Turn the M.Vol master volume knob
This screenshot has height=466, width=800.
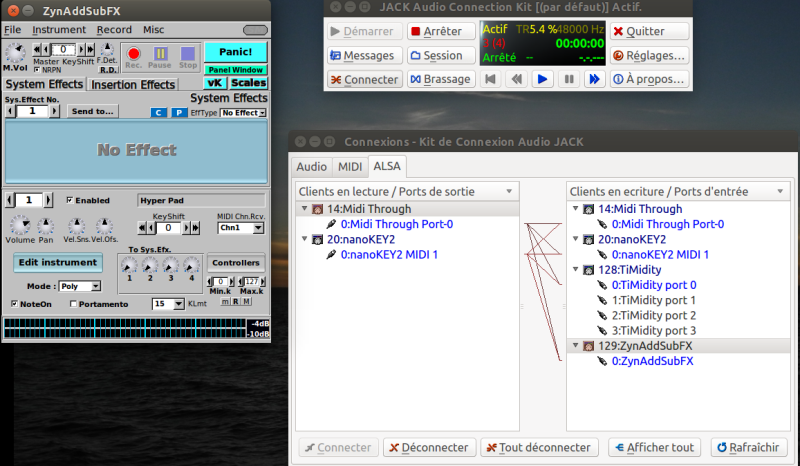tap(15, 53)
